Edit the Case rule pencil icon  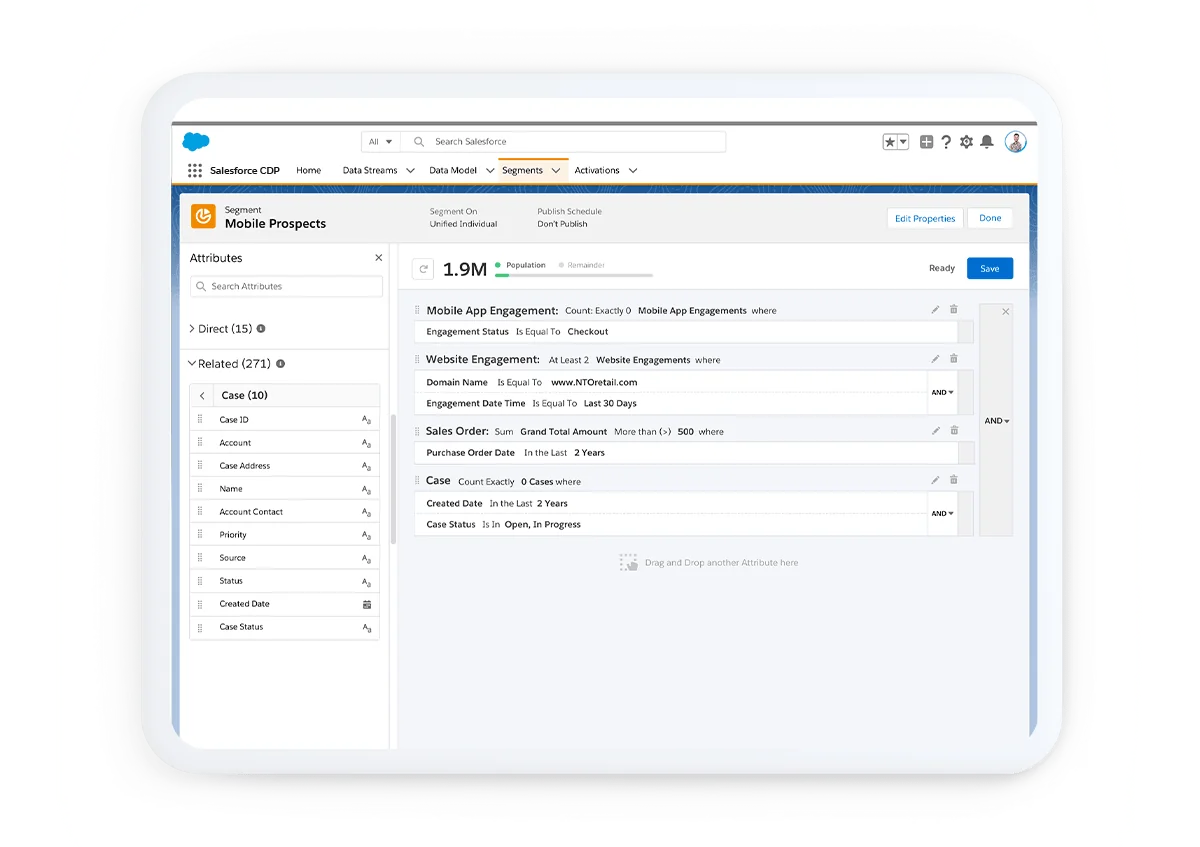(x=935, y=481)
